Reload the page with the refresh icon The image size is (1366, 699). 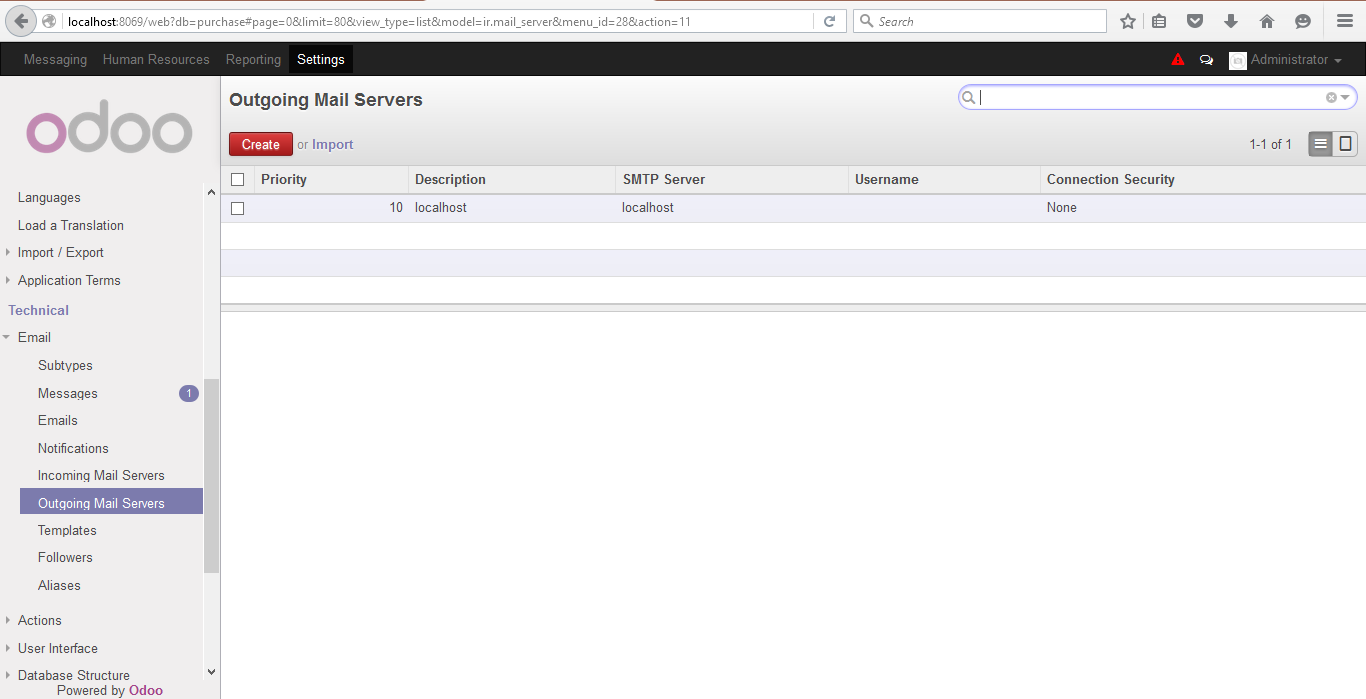click(x=829, y=21)
